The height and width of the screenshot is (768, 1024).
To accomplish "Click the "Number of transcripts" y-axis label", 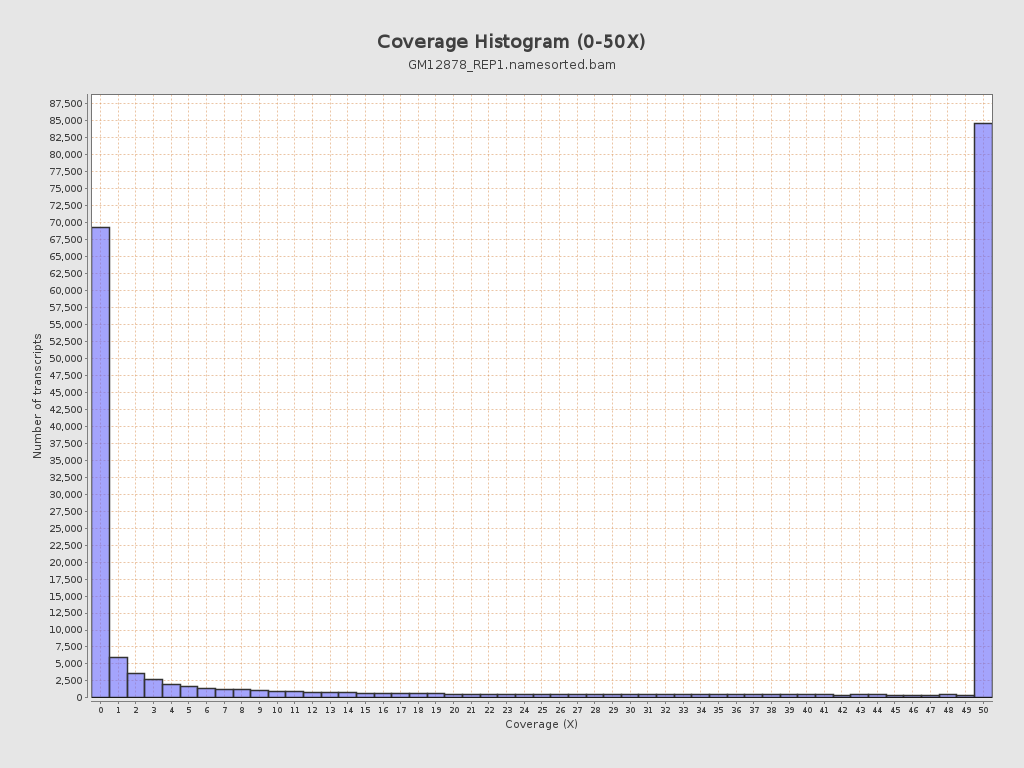I will click(38, 396).
